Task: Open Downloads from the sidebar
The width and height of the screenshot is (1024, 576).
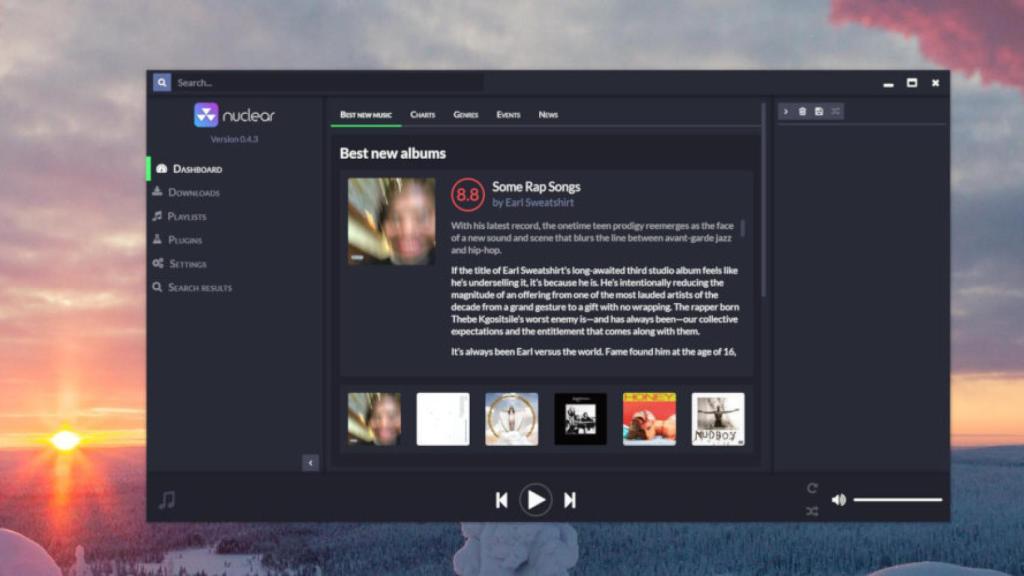Action: pos(193,193)
